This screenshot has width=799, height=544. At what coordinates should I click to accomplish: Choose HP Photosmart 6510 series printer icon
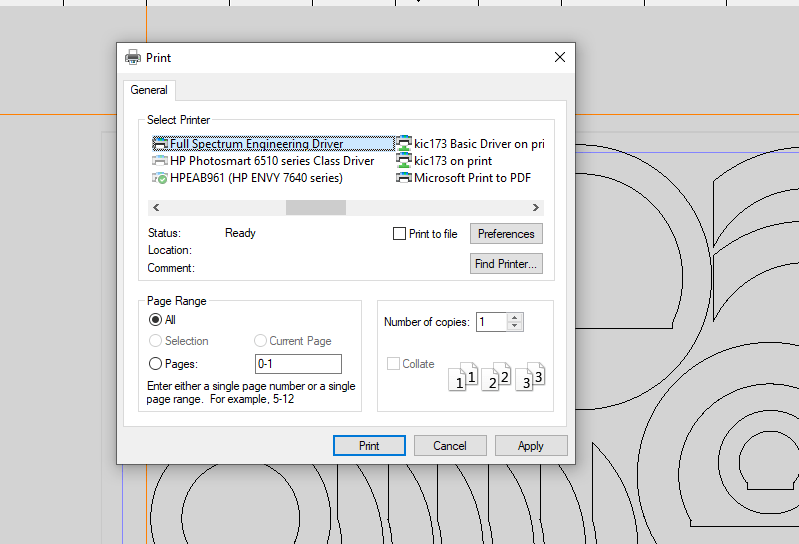pyautogui.click(x=160, y=161)
